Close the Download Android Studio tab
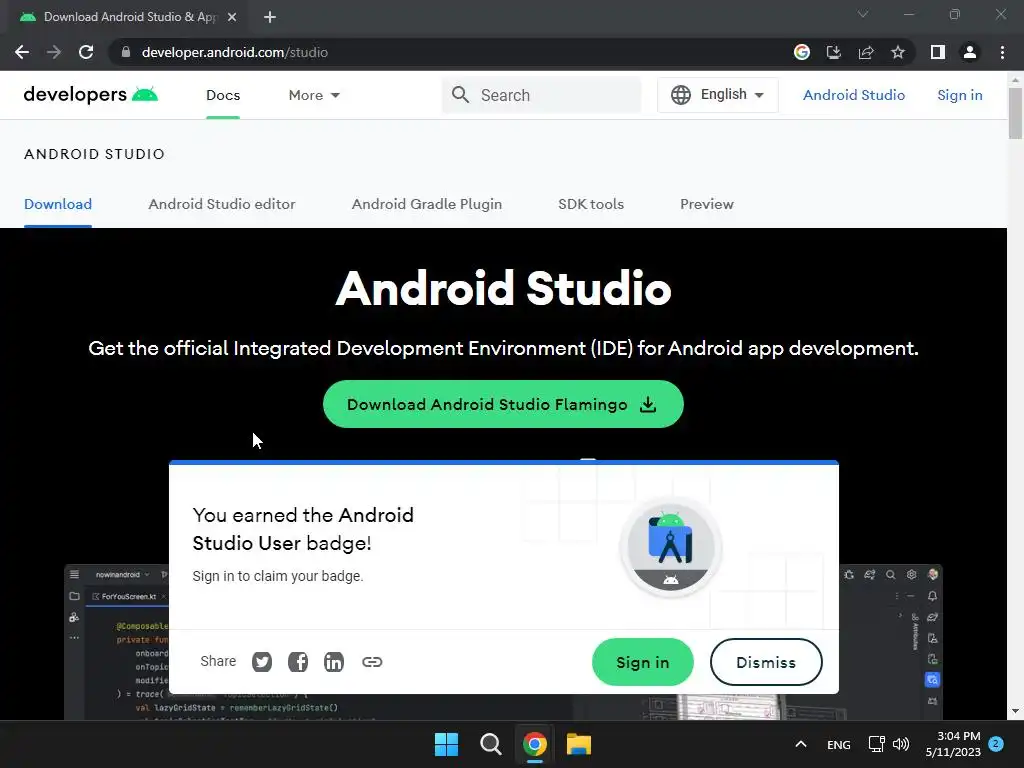1024x768 pixels. pos(232,17)
